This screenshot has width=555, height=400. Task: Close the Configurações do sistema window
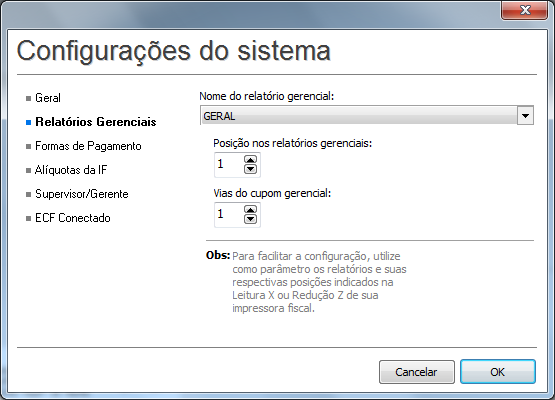[525, 10]
